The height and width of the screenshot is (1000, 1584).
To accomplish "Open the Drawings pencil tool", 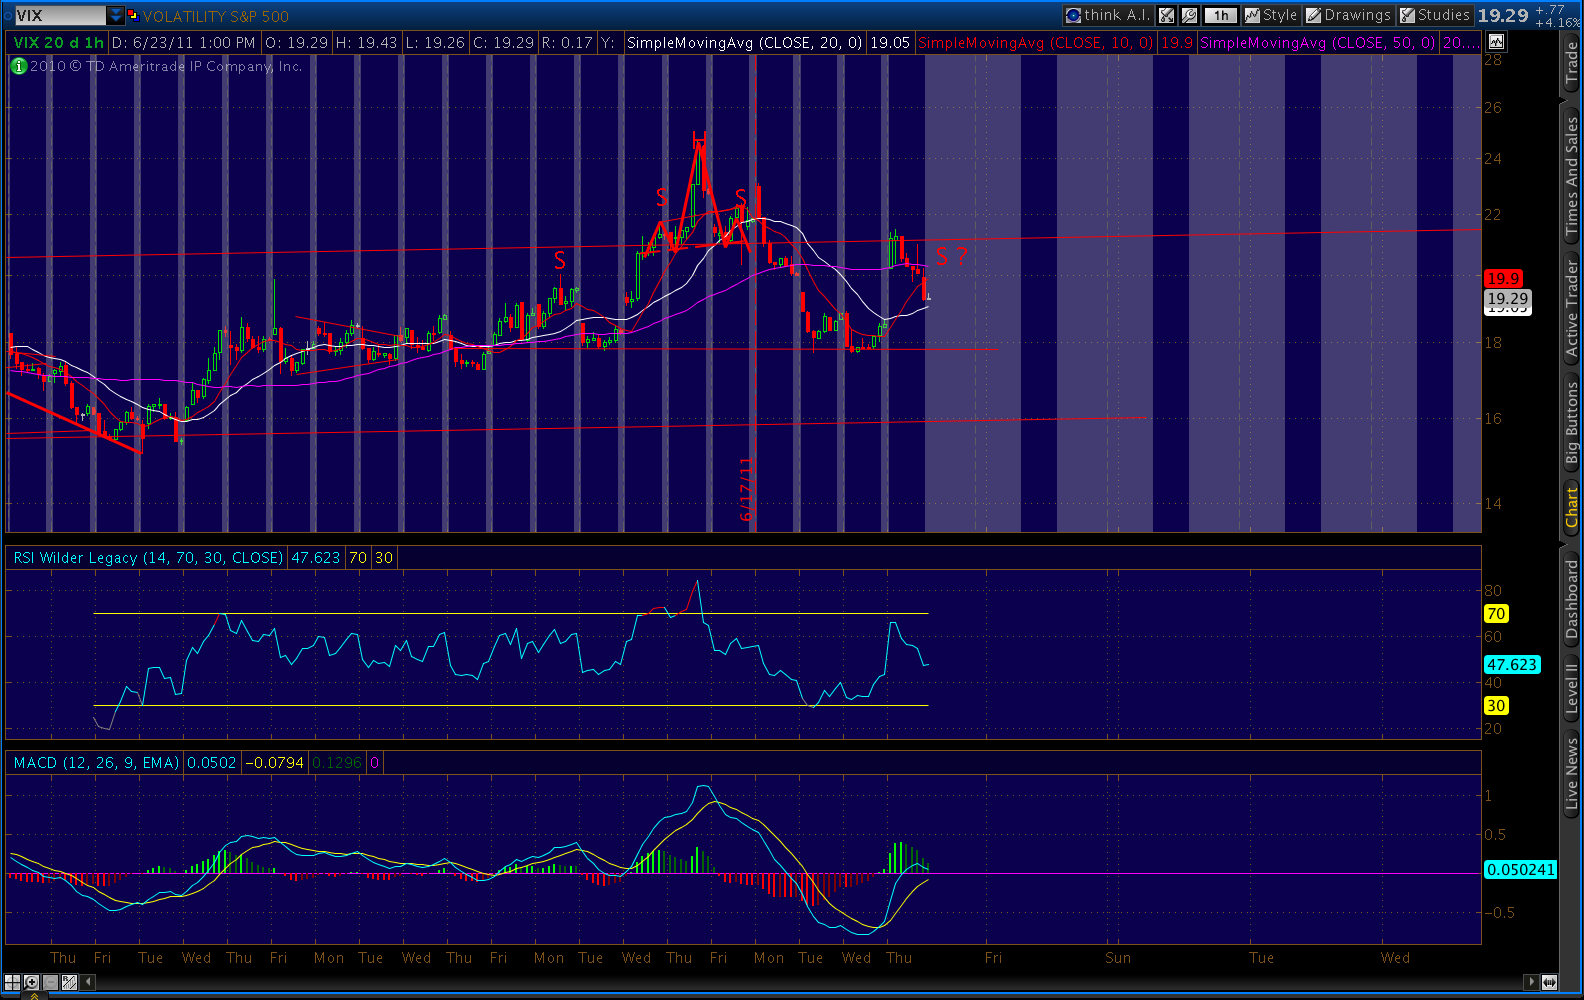I will (x=1314, y=15).
